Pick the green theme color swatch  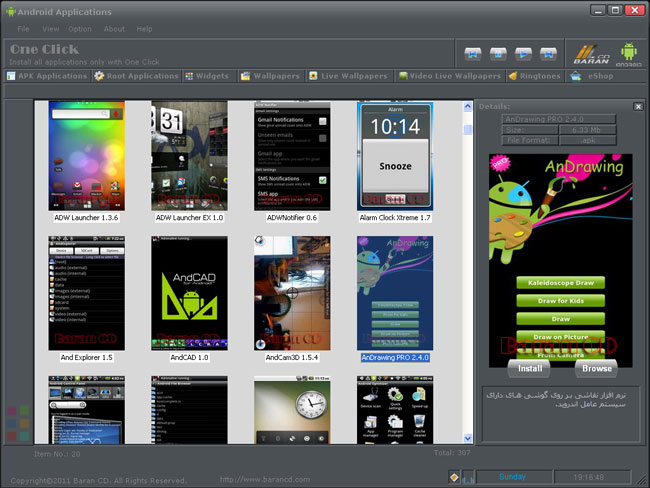click(x=25, y=411)
